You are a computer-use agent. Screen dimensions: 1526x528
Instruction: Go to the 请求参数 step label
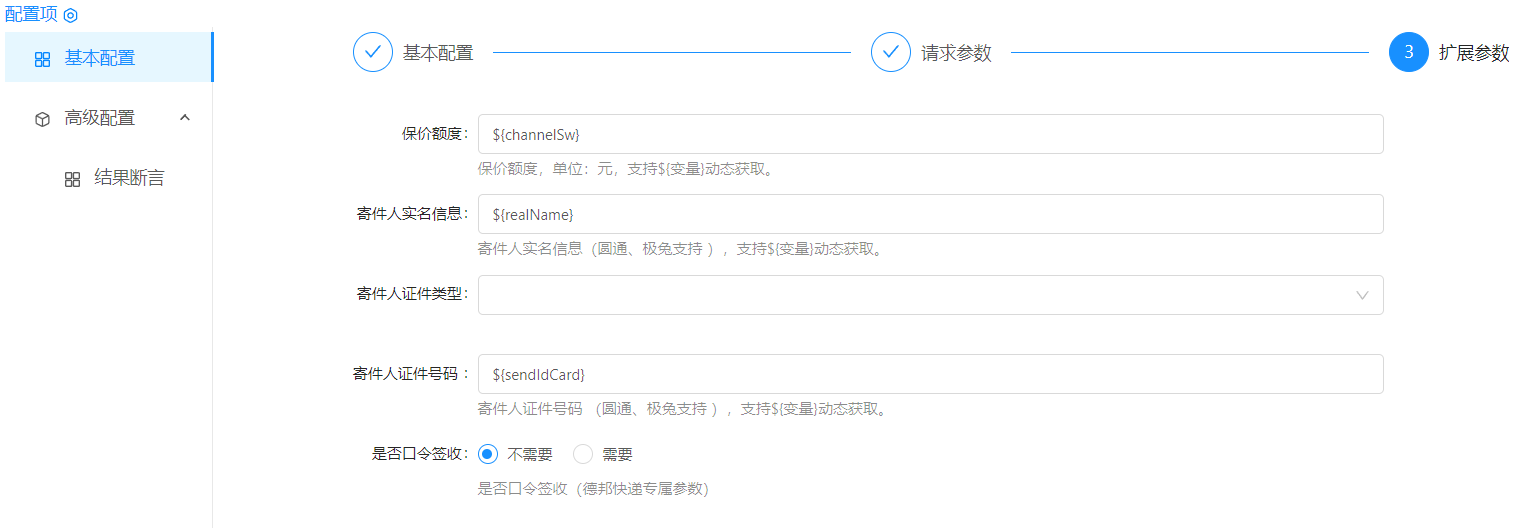pos(956,54)
